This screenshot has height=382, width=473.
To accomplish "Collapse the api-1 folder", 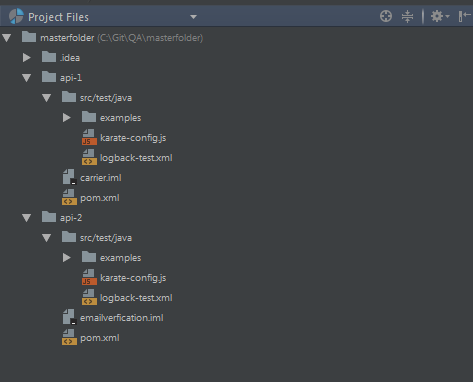I will pos(27,78).
